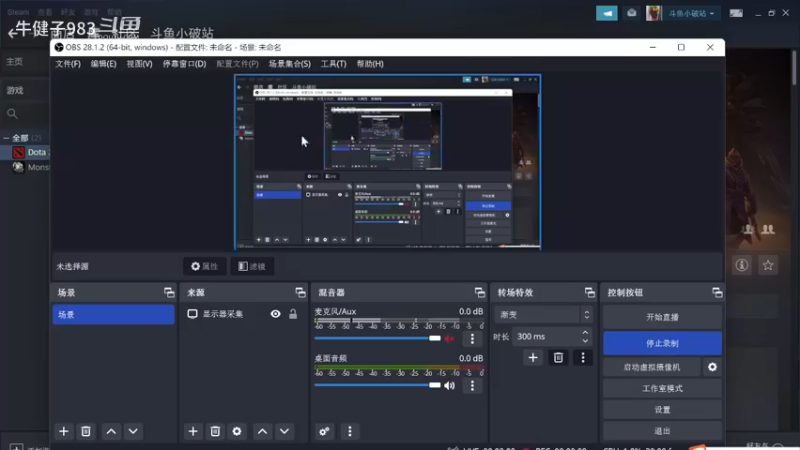
Task: Enable 工作室模式
Action: click(662, 388)
